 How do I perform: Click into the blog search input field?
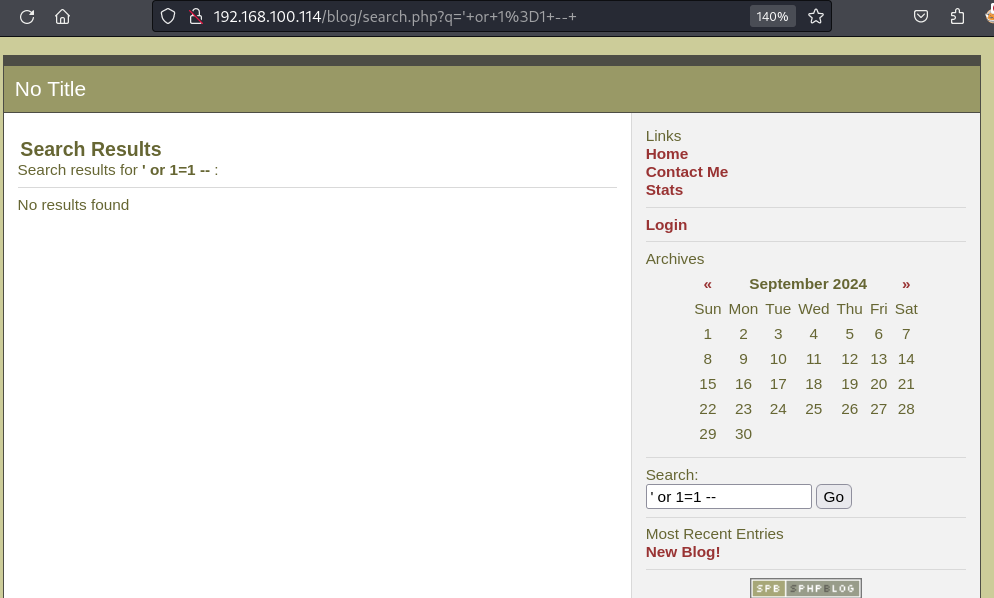728,497
